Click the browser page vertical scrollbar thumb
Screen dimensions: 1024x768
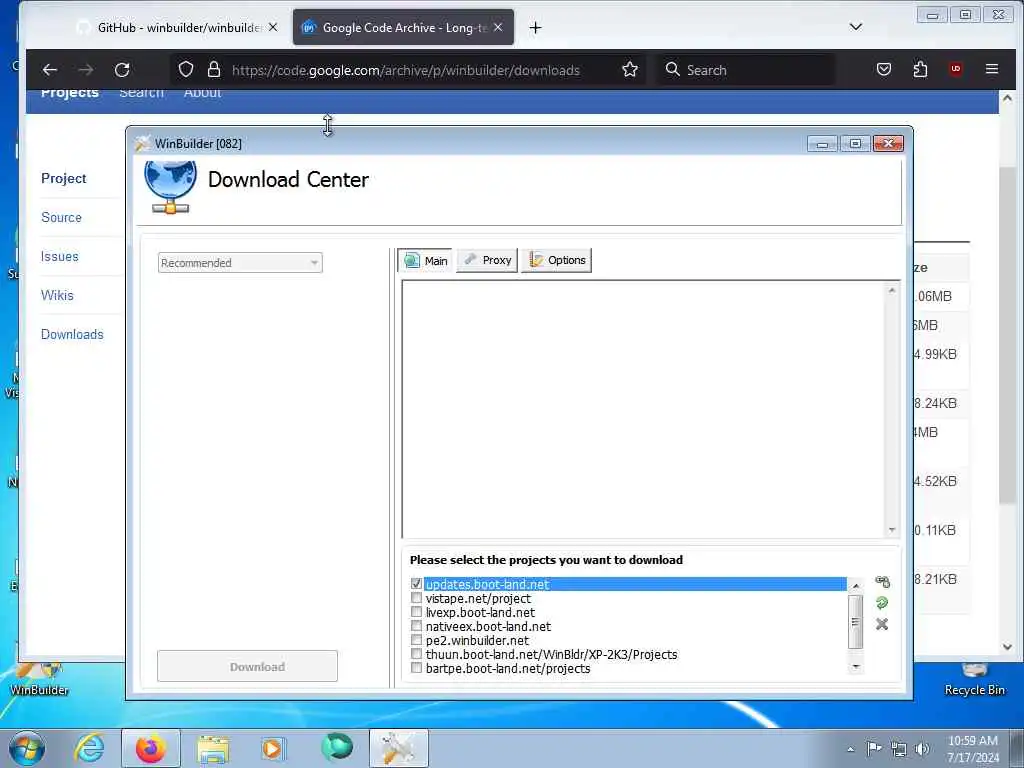point(1007,336)
